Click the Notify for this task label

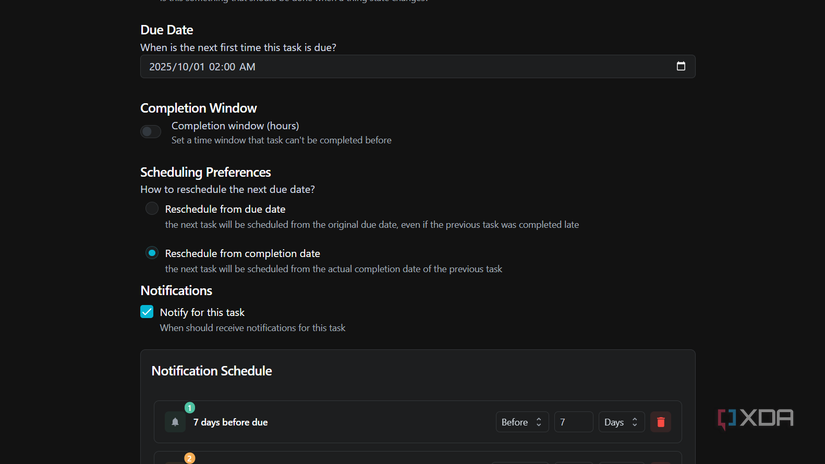click(202, 312)
